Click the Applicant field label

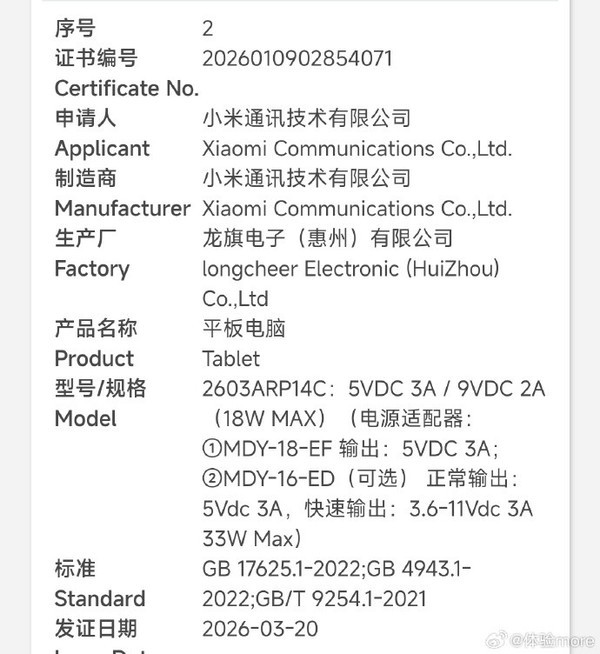[x=102, y=148]
